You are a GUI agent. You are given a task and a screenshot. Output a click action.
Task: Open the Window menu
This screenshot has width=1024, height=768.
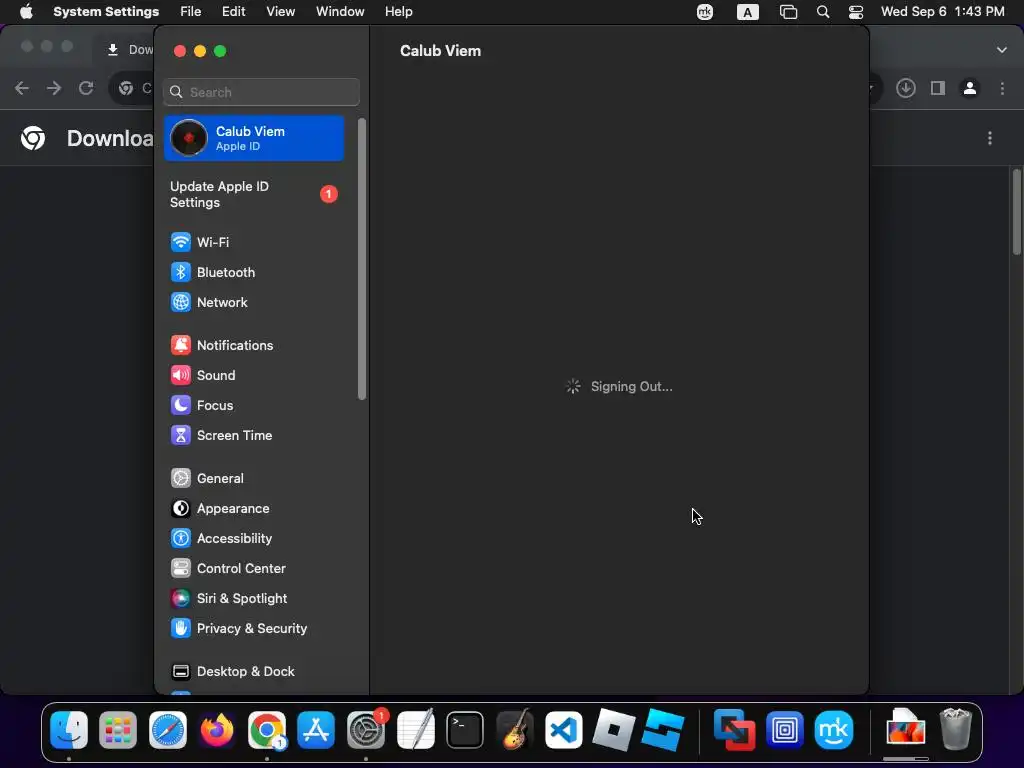click(x=340, y=12)
